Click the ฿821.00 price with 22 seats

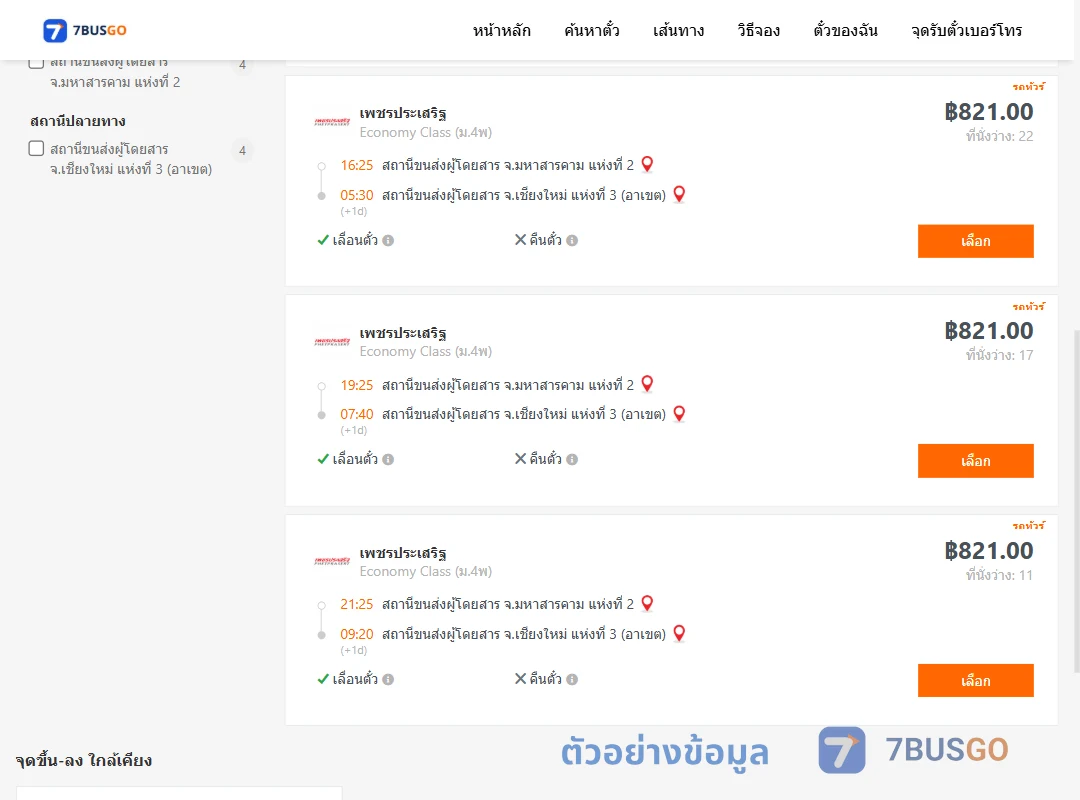click(988, 112)
